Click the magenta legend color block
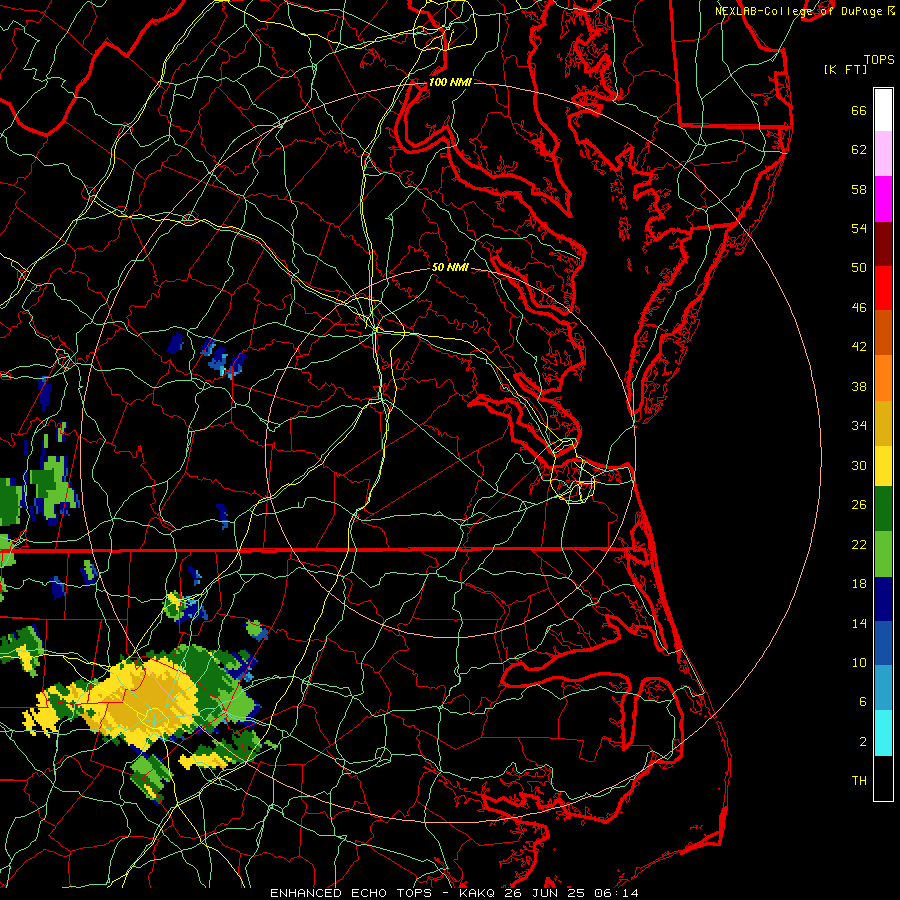This screenshot has height=900, width=900. (x=883, y=199)
